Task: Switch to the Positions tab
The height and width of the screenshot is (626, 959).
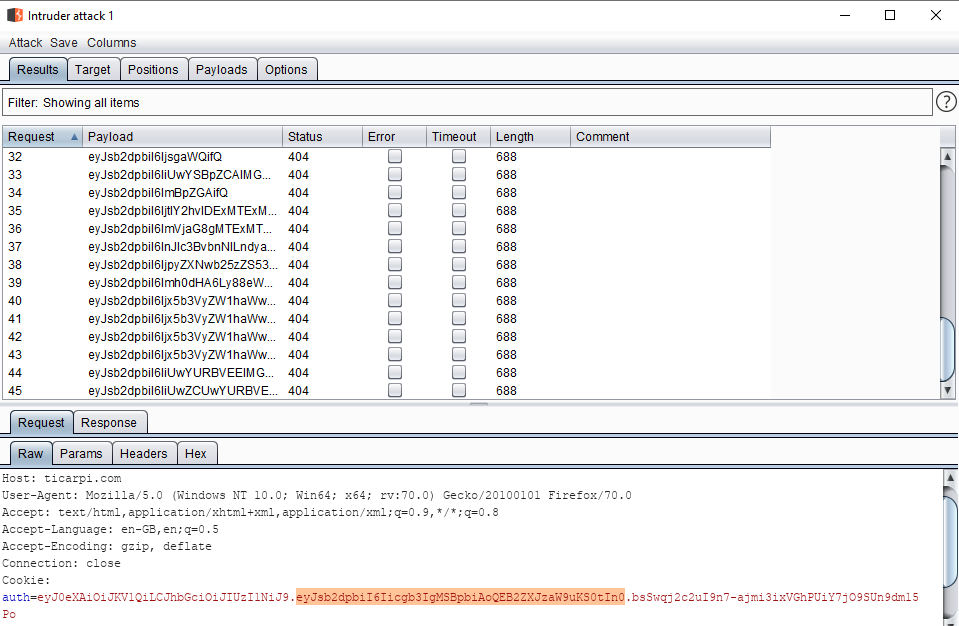Action: (153, 70)
